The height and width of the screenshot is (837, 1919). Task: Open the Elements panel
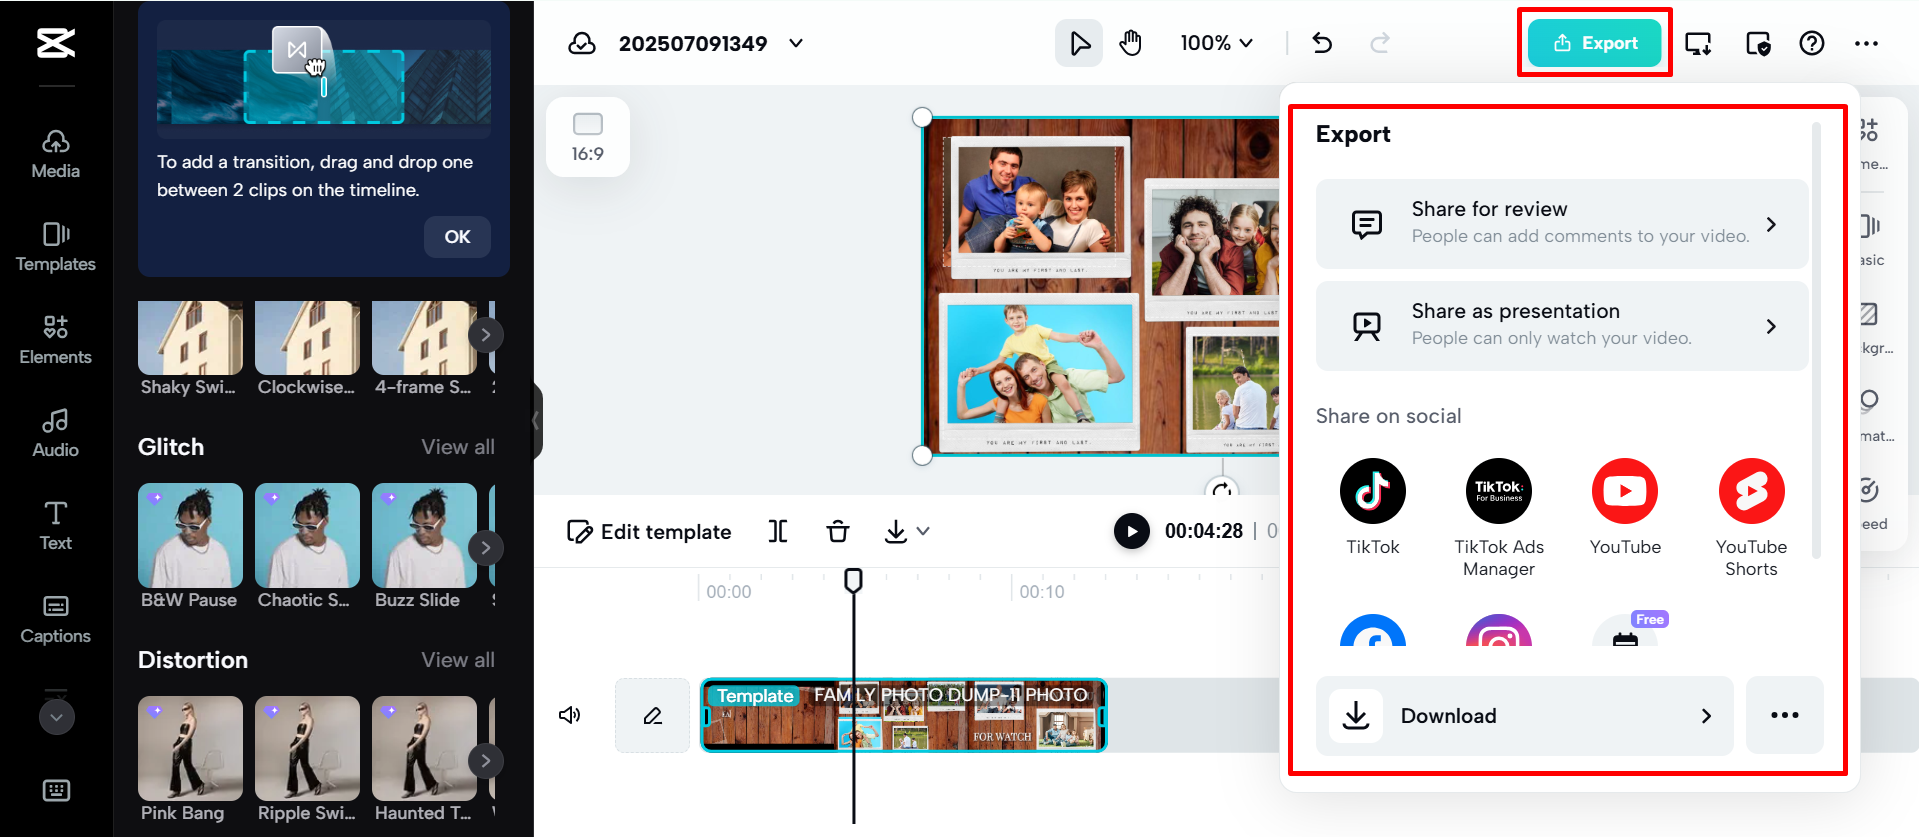point(56,340)
